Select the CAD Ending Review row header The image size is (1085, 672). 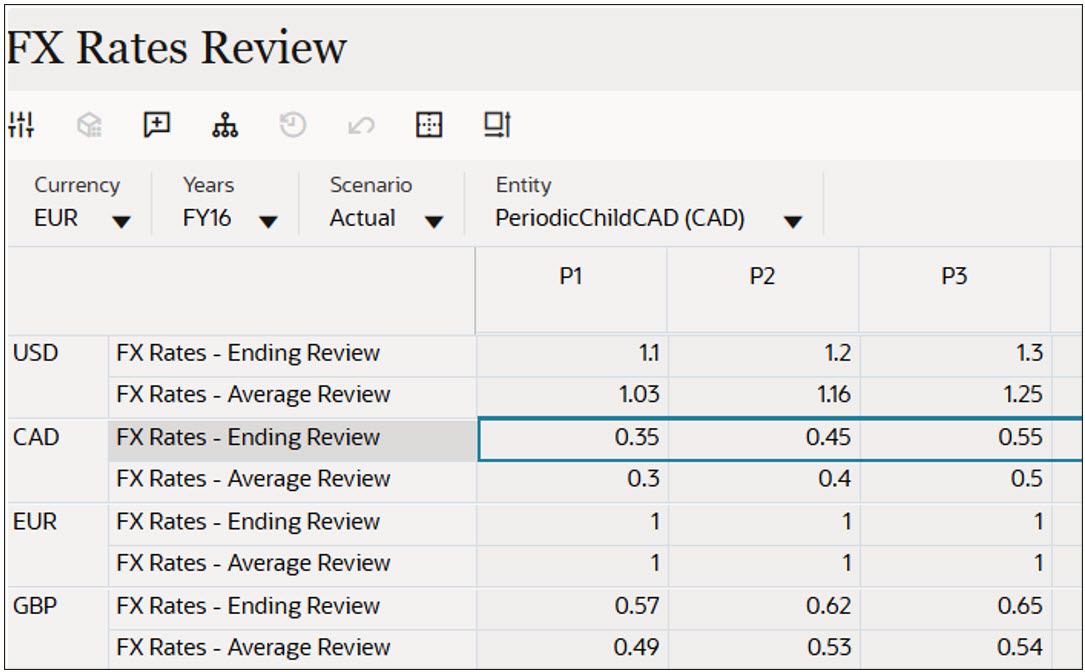click(x=250, y=437)
